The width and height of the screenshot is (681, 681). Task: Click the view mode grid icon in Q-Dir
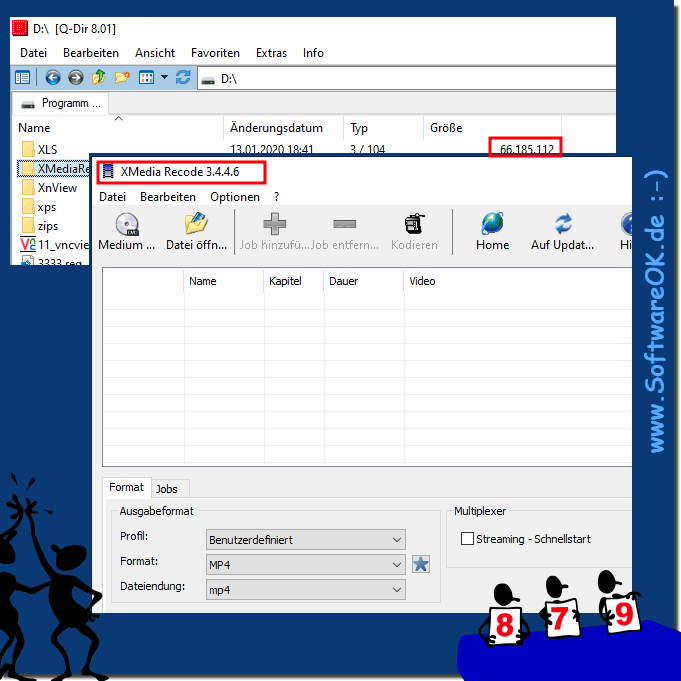click(146, 78)
